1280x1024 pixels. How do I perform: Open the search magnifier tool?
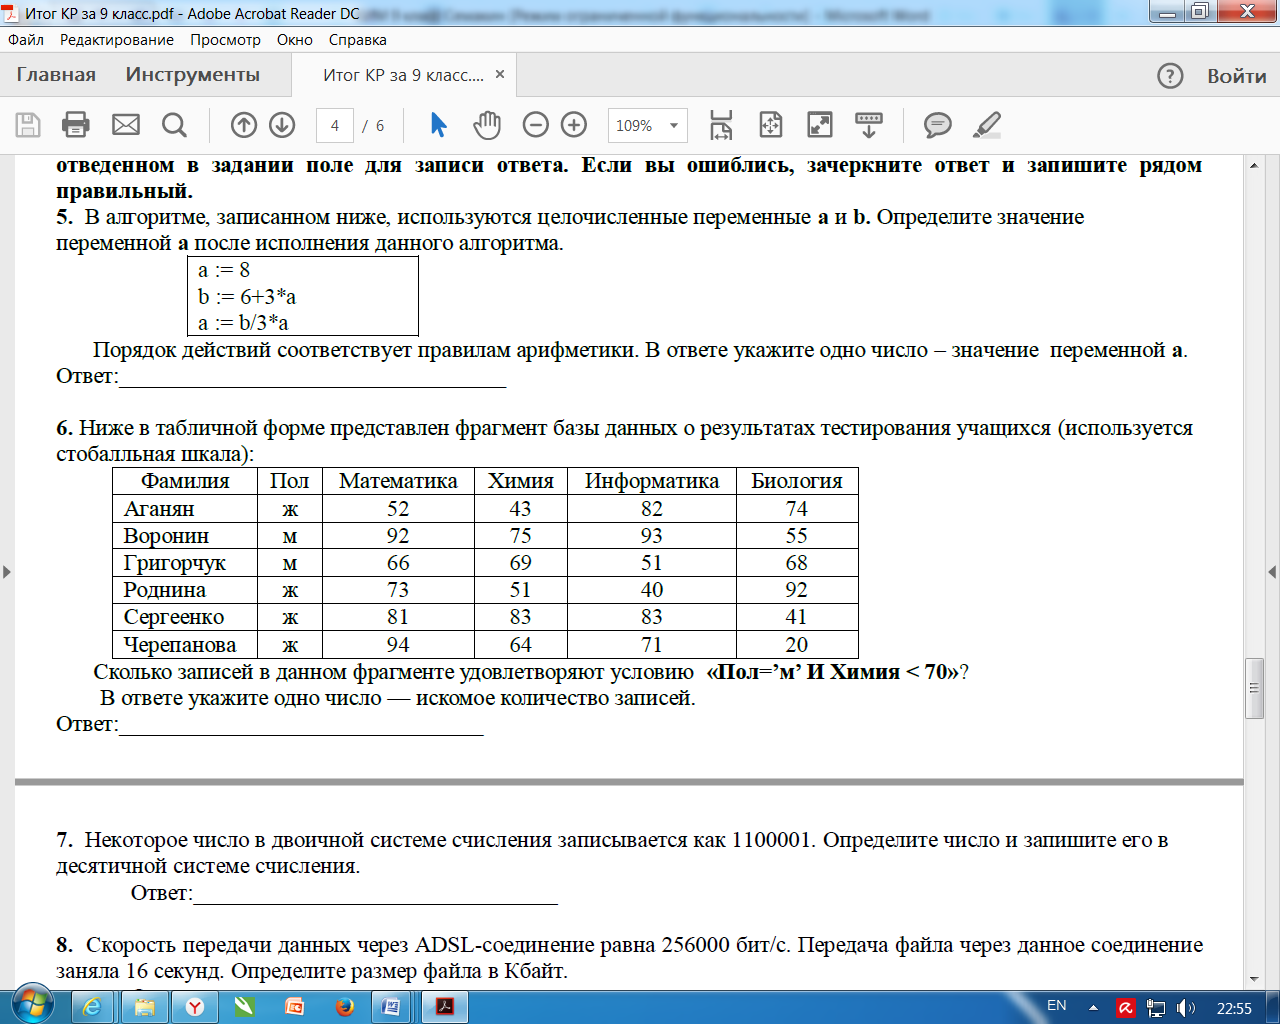coord(174,125)
